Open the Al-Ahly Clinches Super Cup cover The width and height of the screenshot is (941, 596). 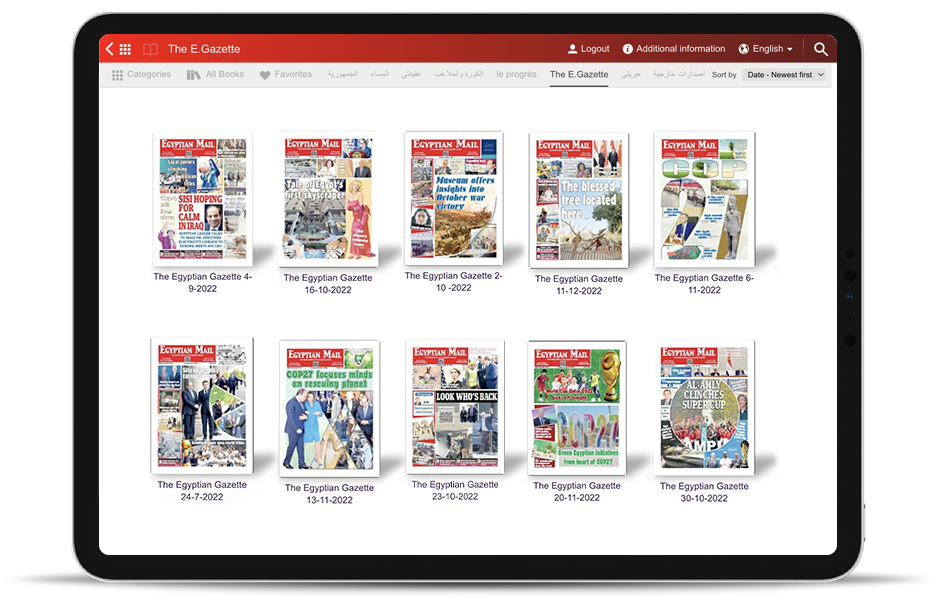[x=704, y=408]
